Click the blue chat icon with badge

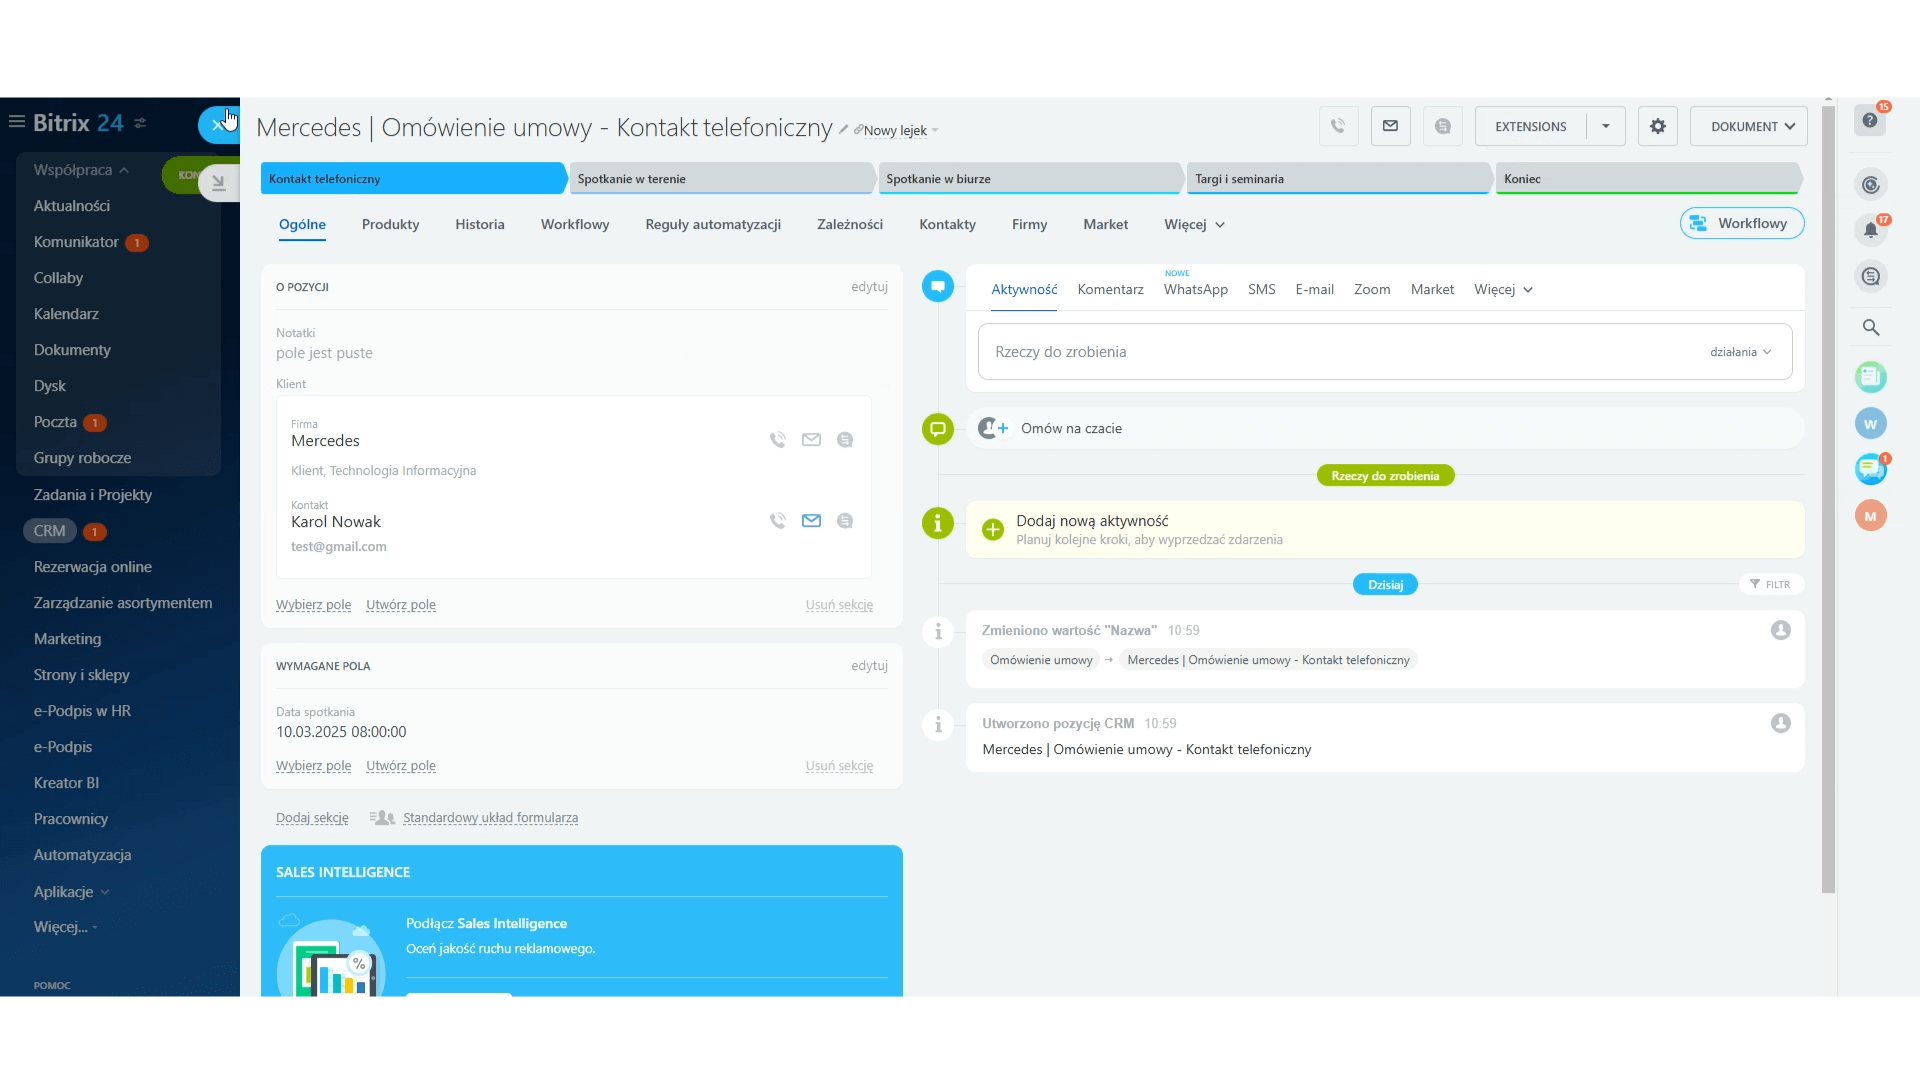(x=1871, y=468)
